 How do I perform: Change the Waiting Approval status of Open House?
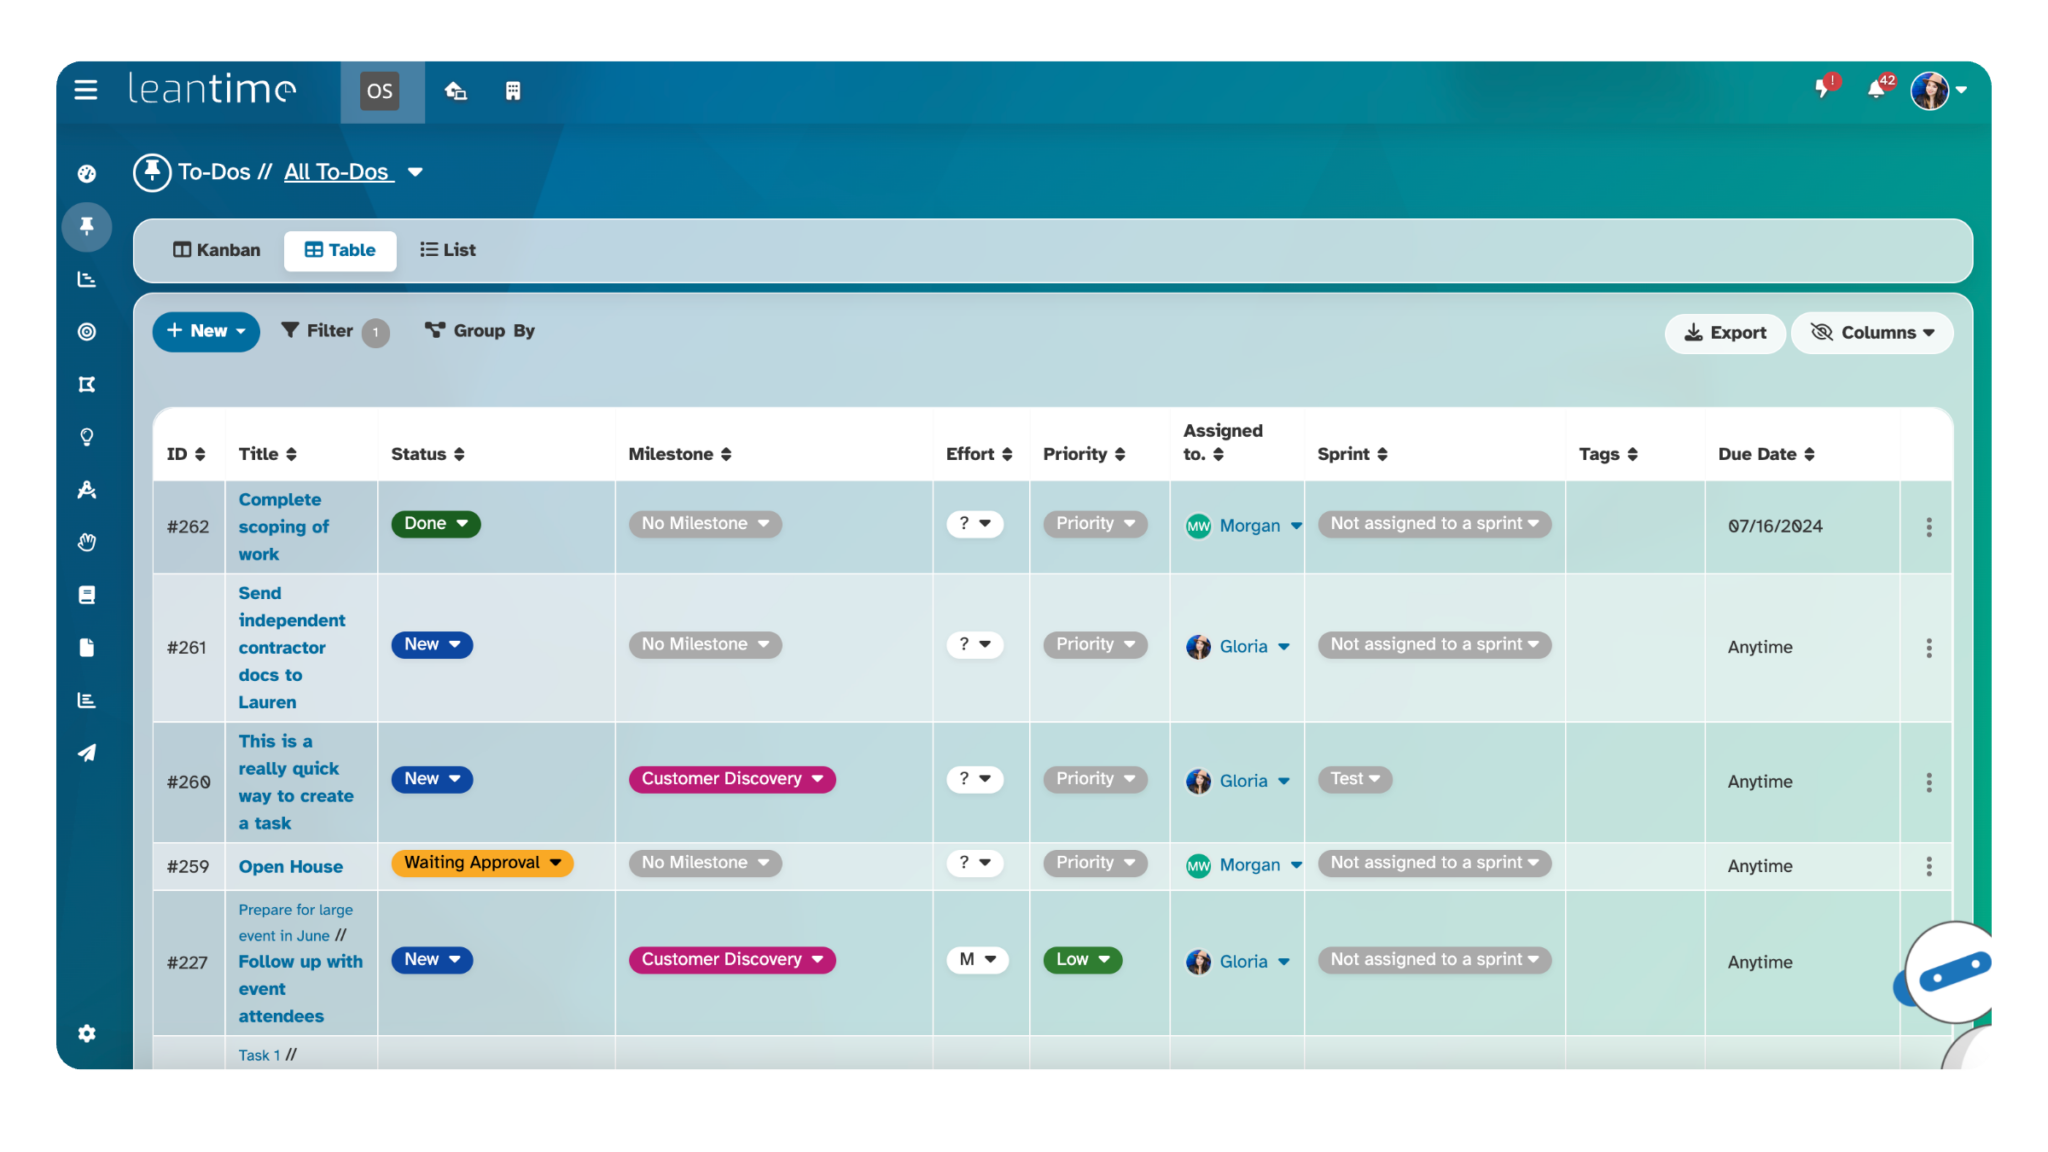point(481,862)
